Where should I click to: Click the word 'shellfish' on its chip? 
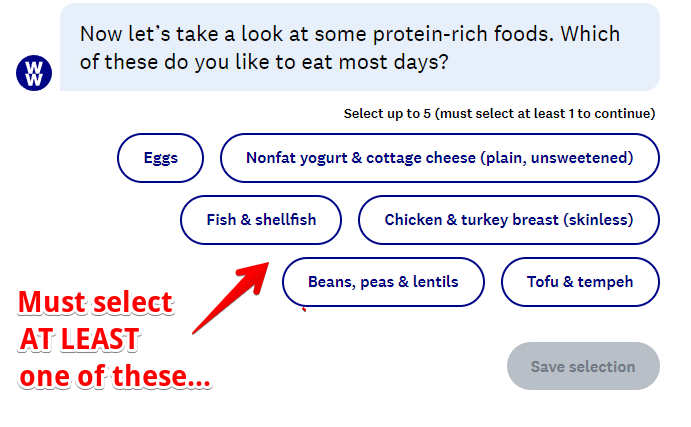click(x=286, y=219)
